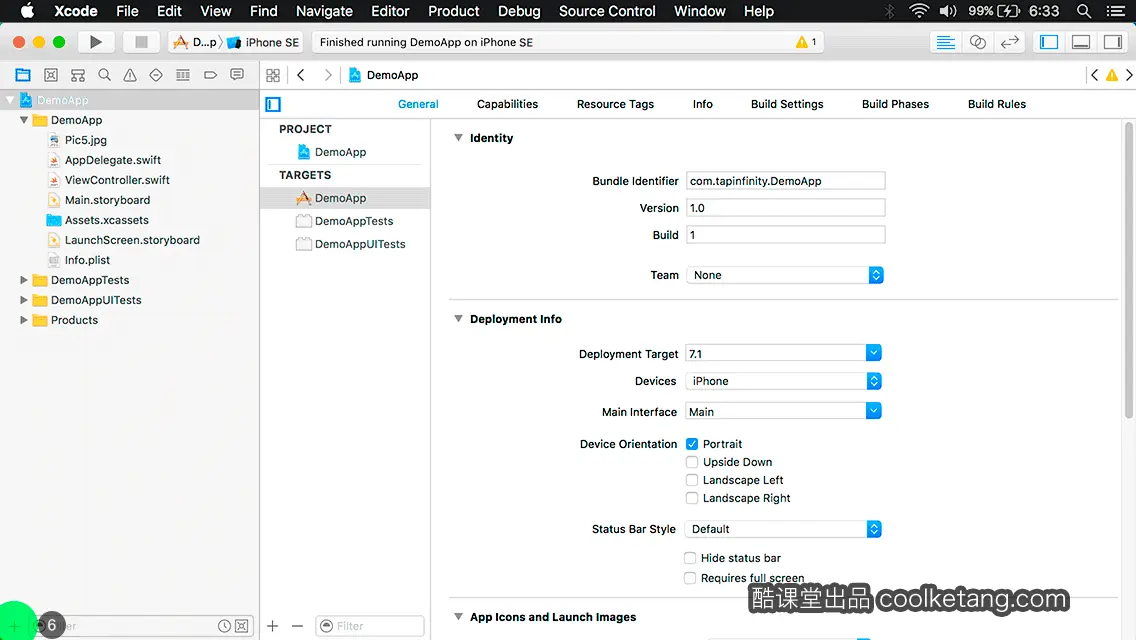The image size is (1136, 640).
Task: Open the Report navigator speech bubble
Action: pos(237,75)
